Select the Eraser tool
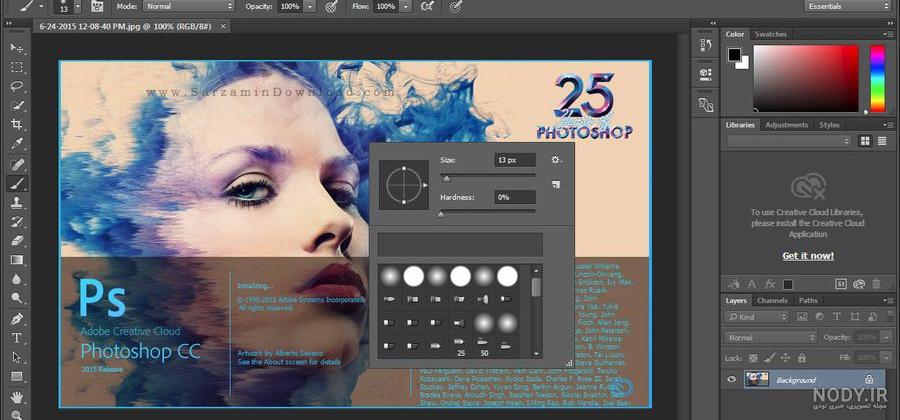This screenshot has height=420, width=900. coord(17,240)
